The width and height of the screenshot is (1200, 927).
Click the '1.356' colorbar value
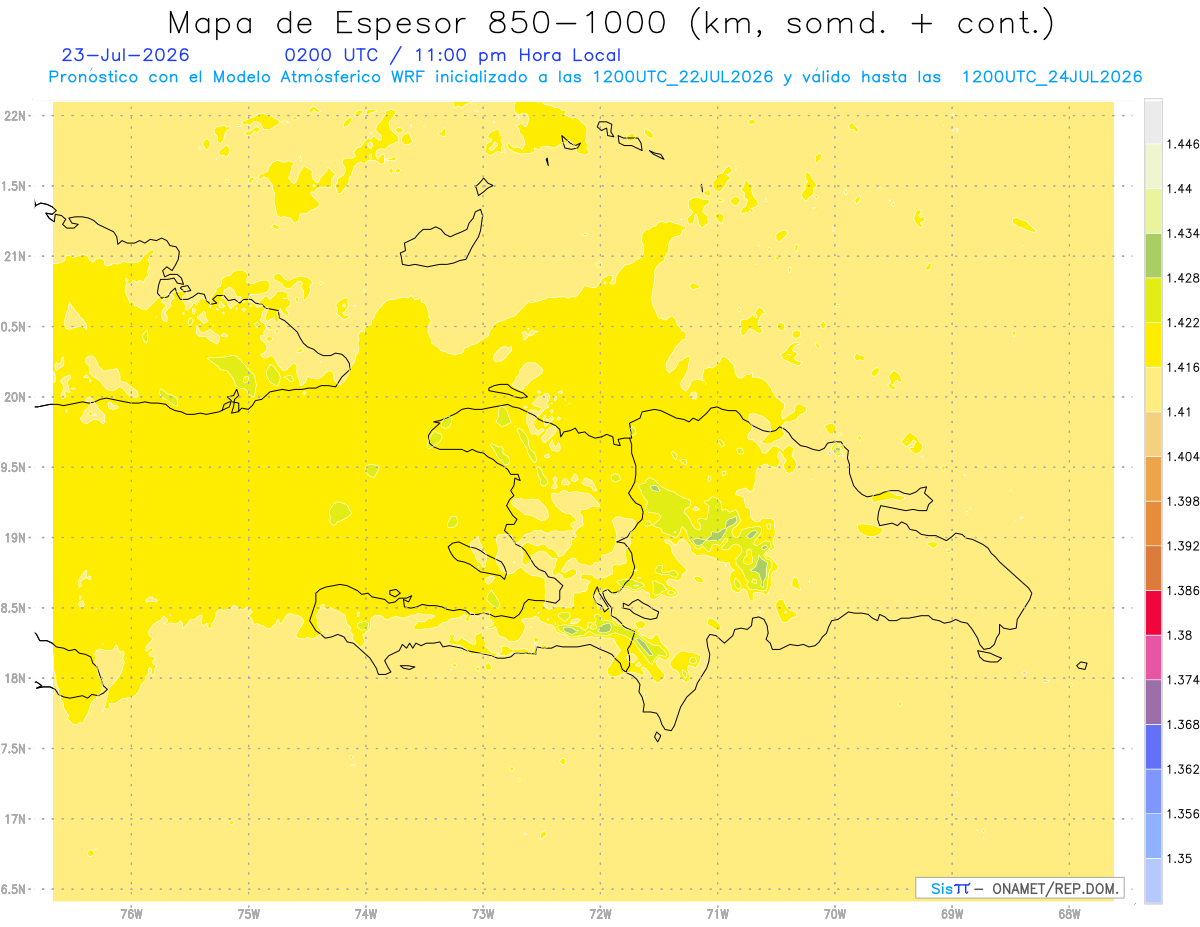click(x=1183, y=814)
